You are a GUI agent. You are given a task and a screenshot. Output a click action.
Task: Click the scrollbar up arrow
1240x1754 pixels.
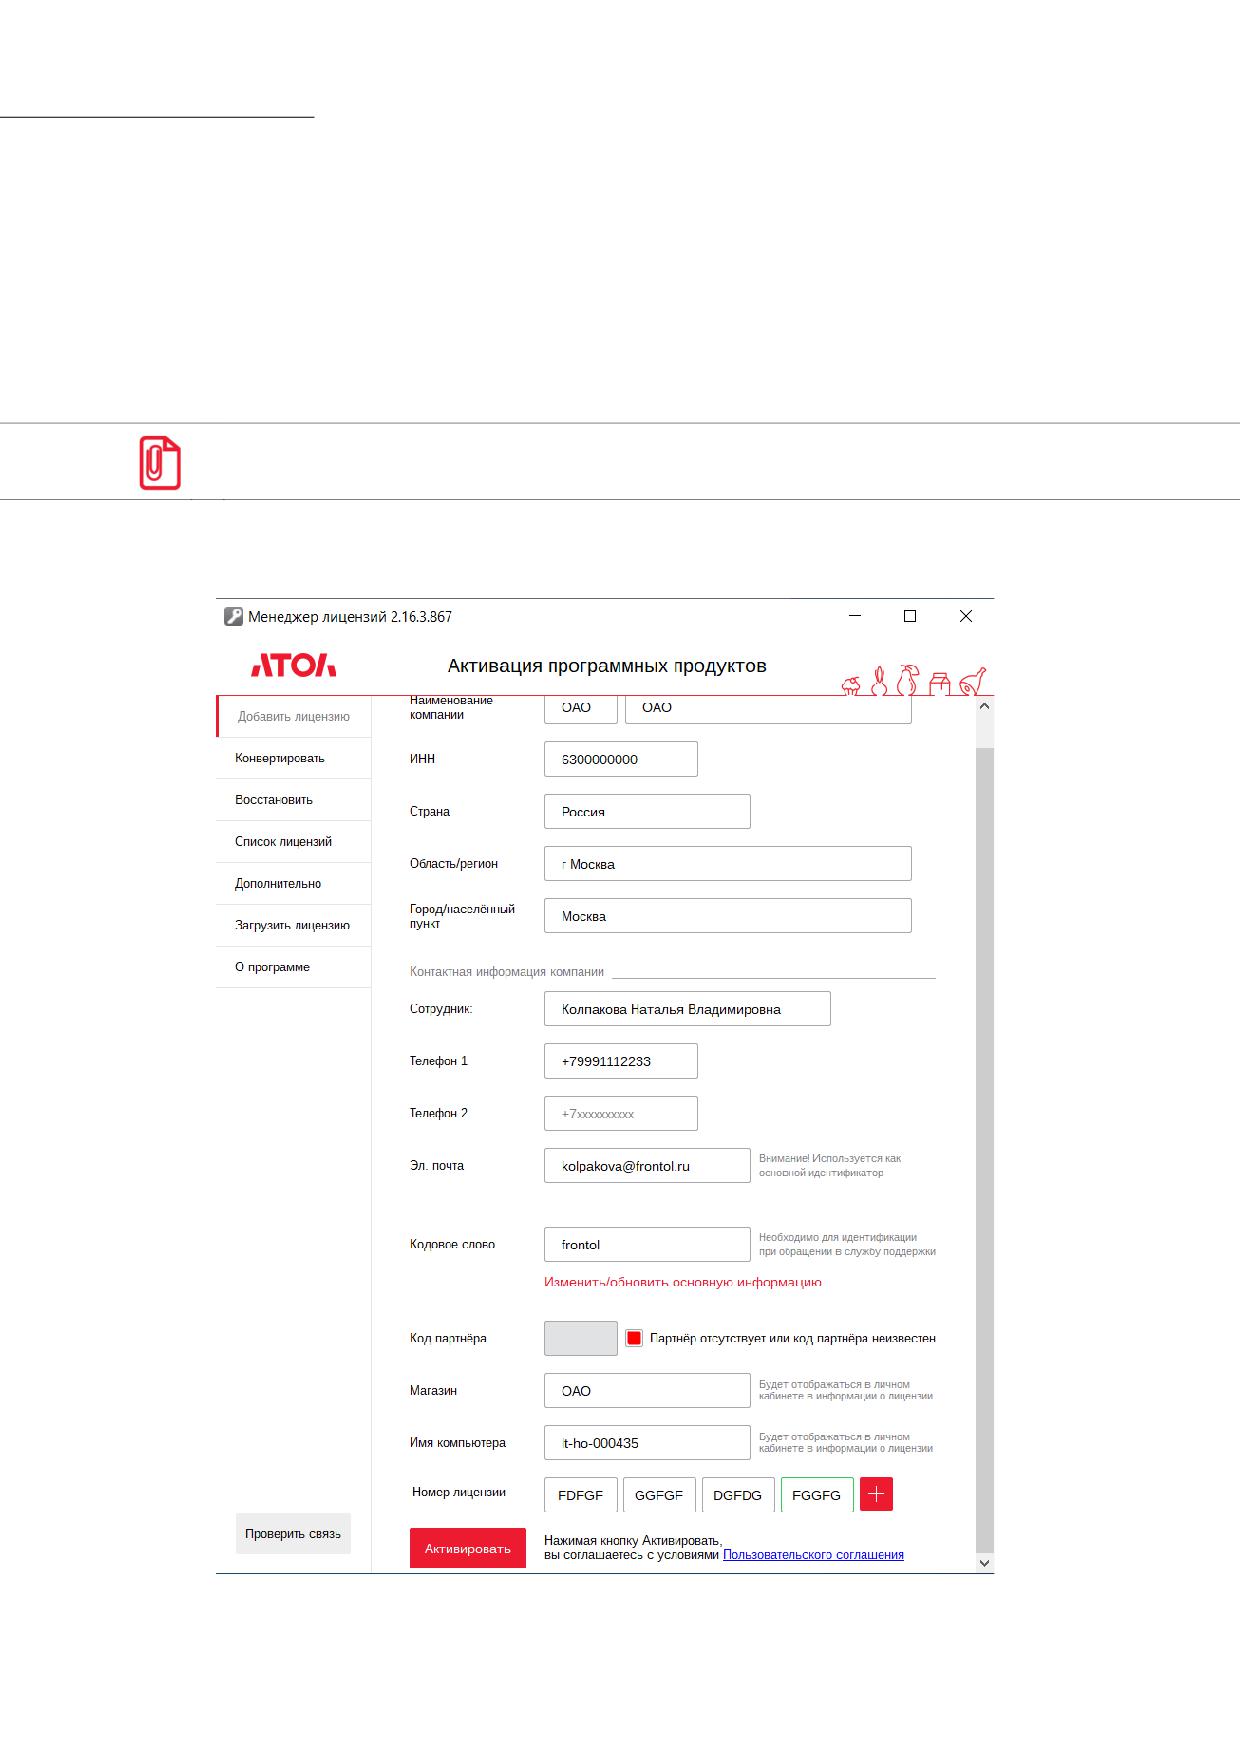point(984,706)
